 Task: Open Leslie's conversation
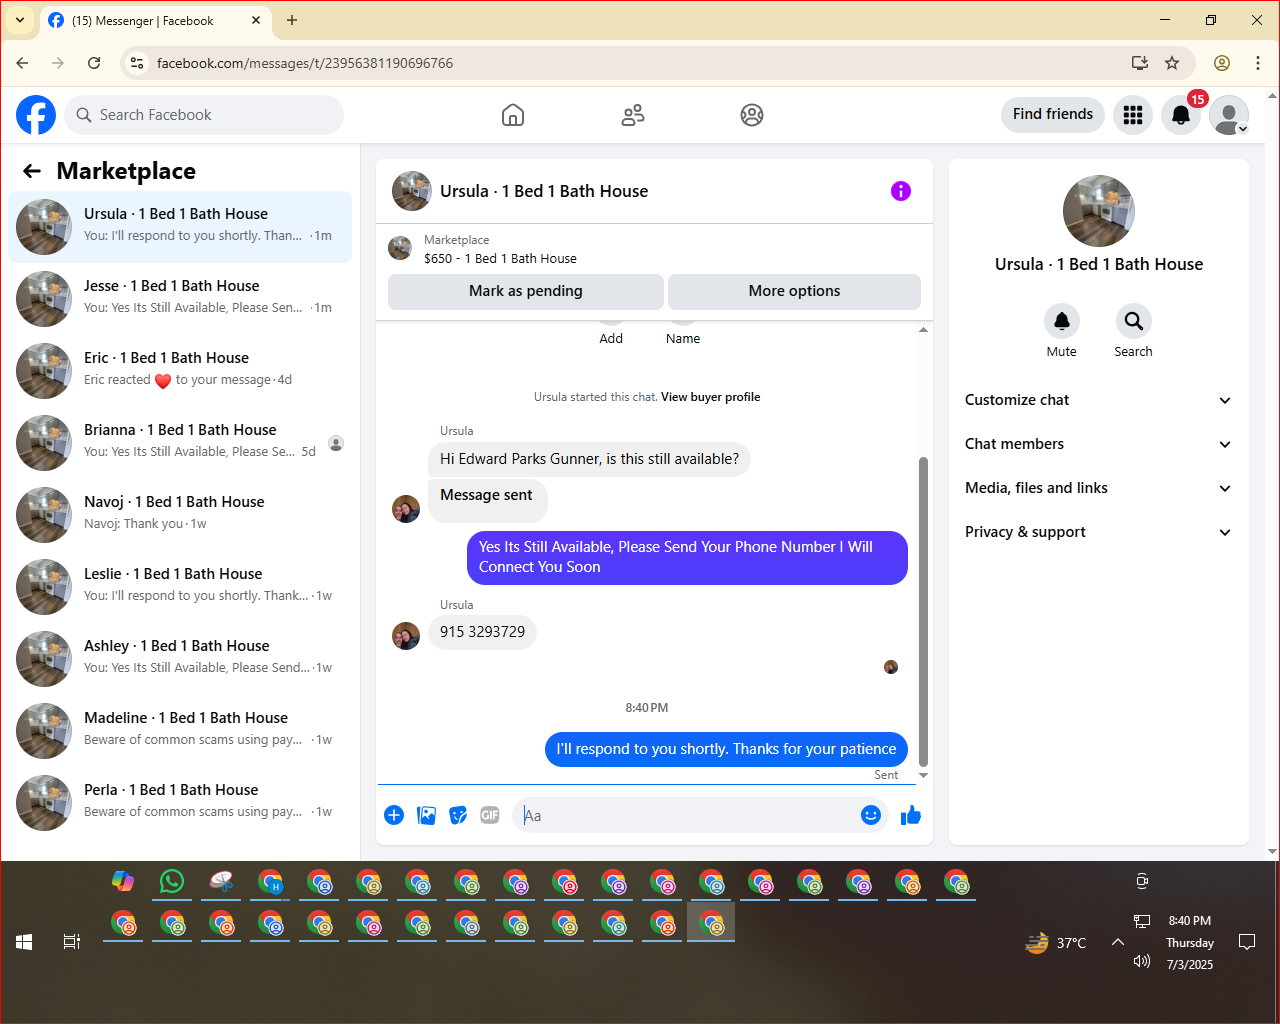coord(180,587)
